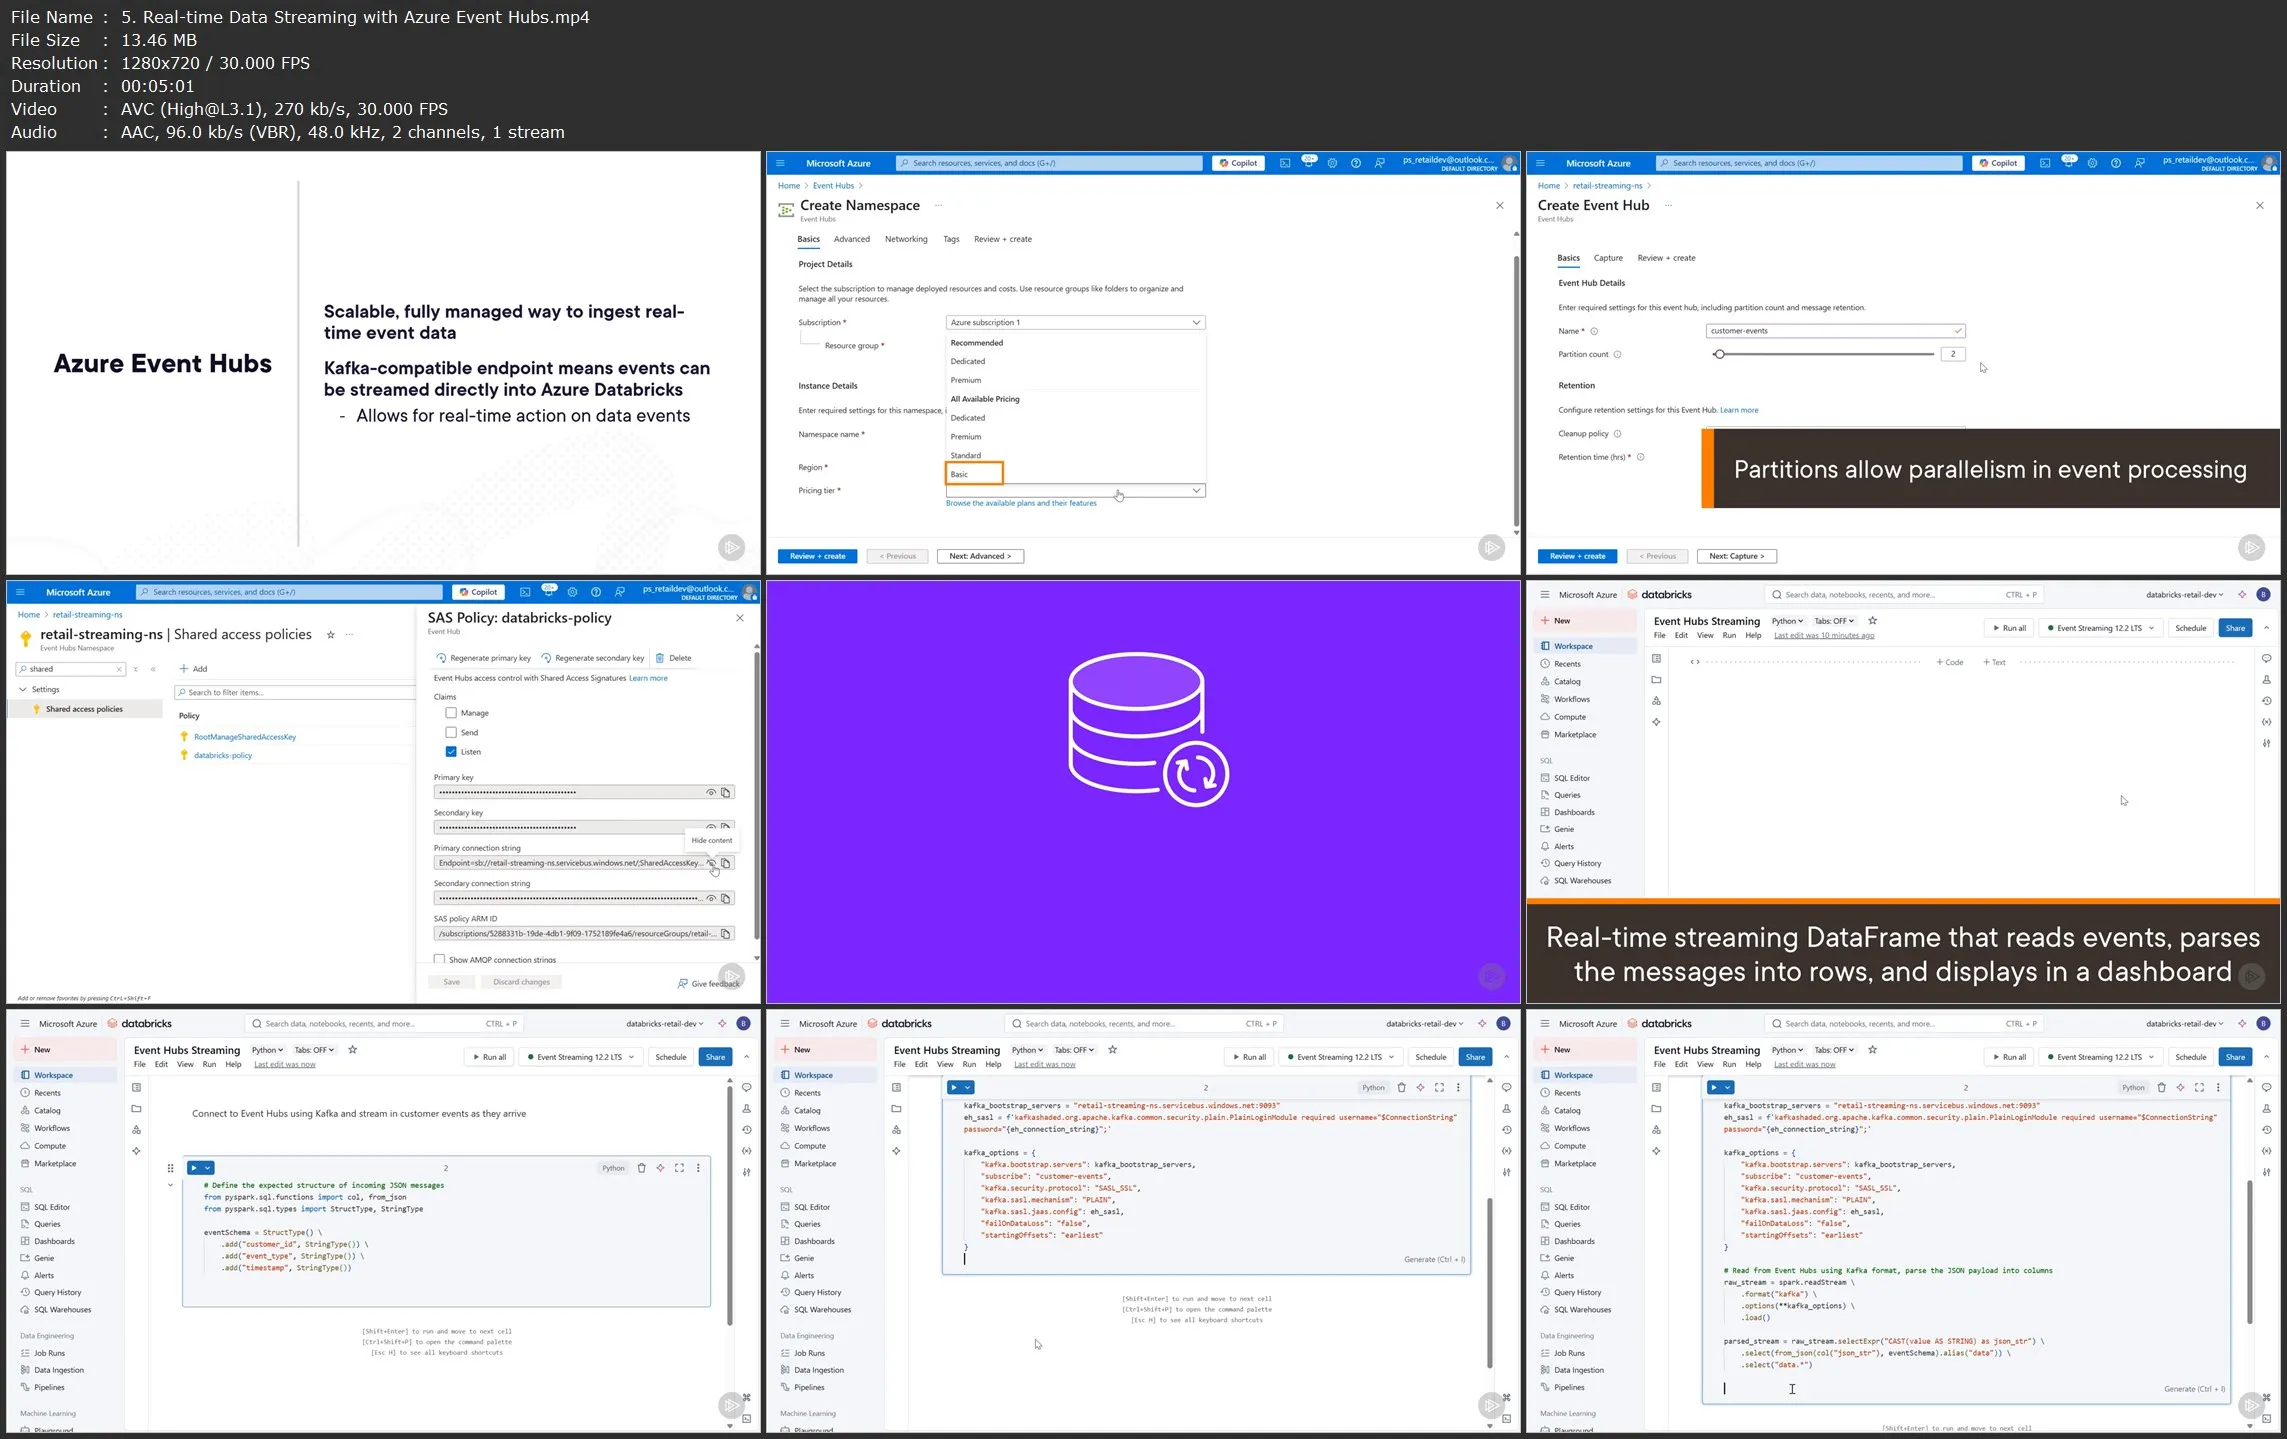
Task: Open run options arrow beside eventSchema cell play button
Action: (x=208, y=1168)
